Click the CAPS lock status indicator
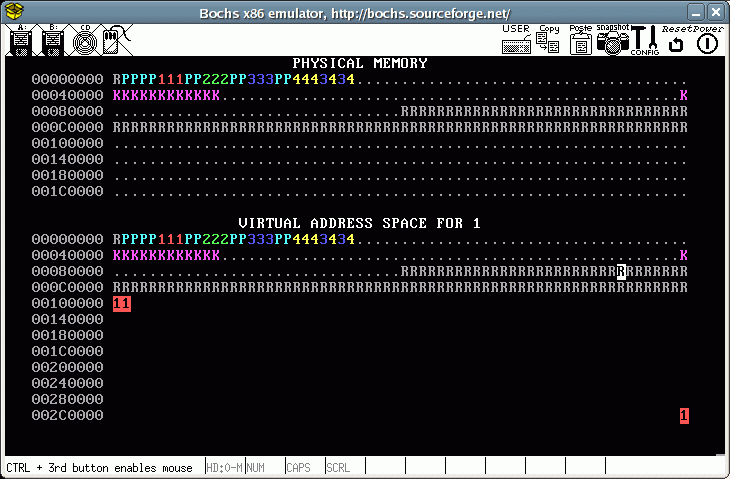Viewport: 730px width, 479px height. [297, 467]
